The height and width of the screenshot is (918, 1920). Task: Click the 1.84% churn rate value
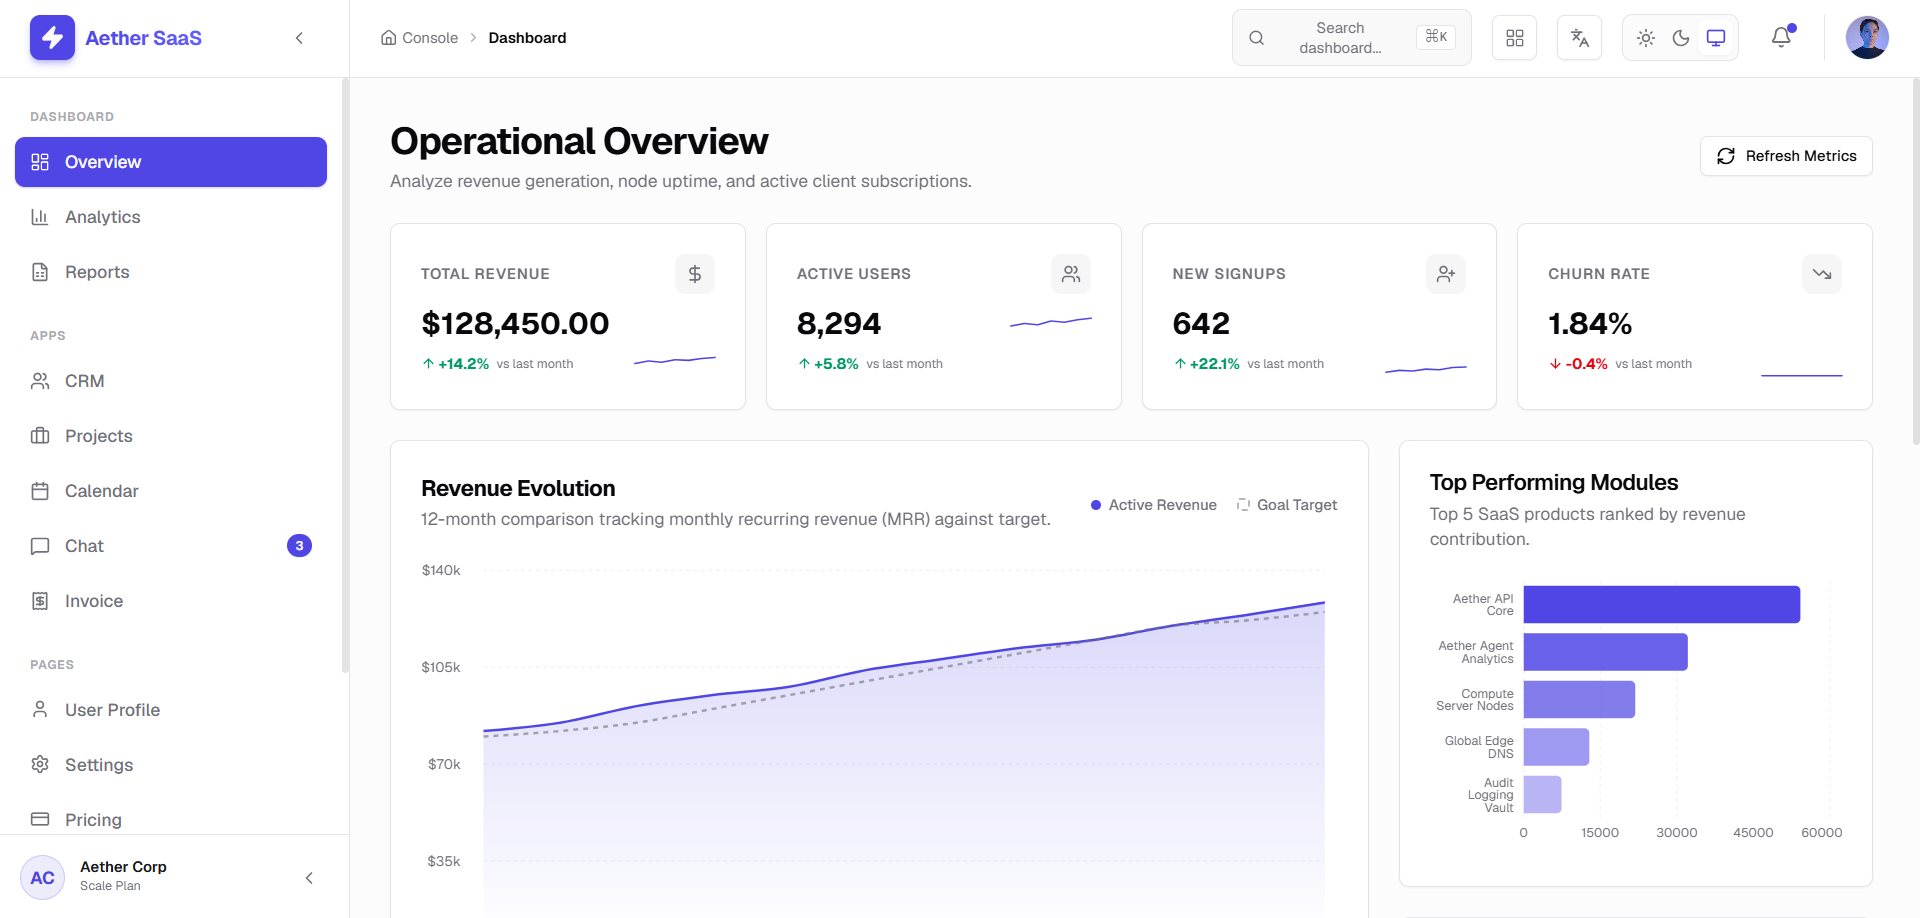pos(1590,324)
